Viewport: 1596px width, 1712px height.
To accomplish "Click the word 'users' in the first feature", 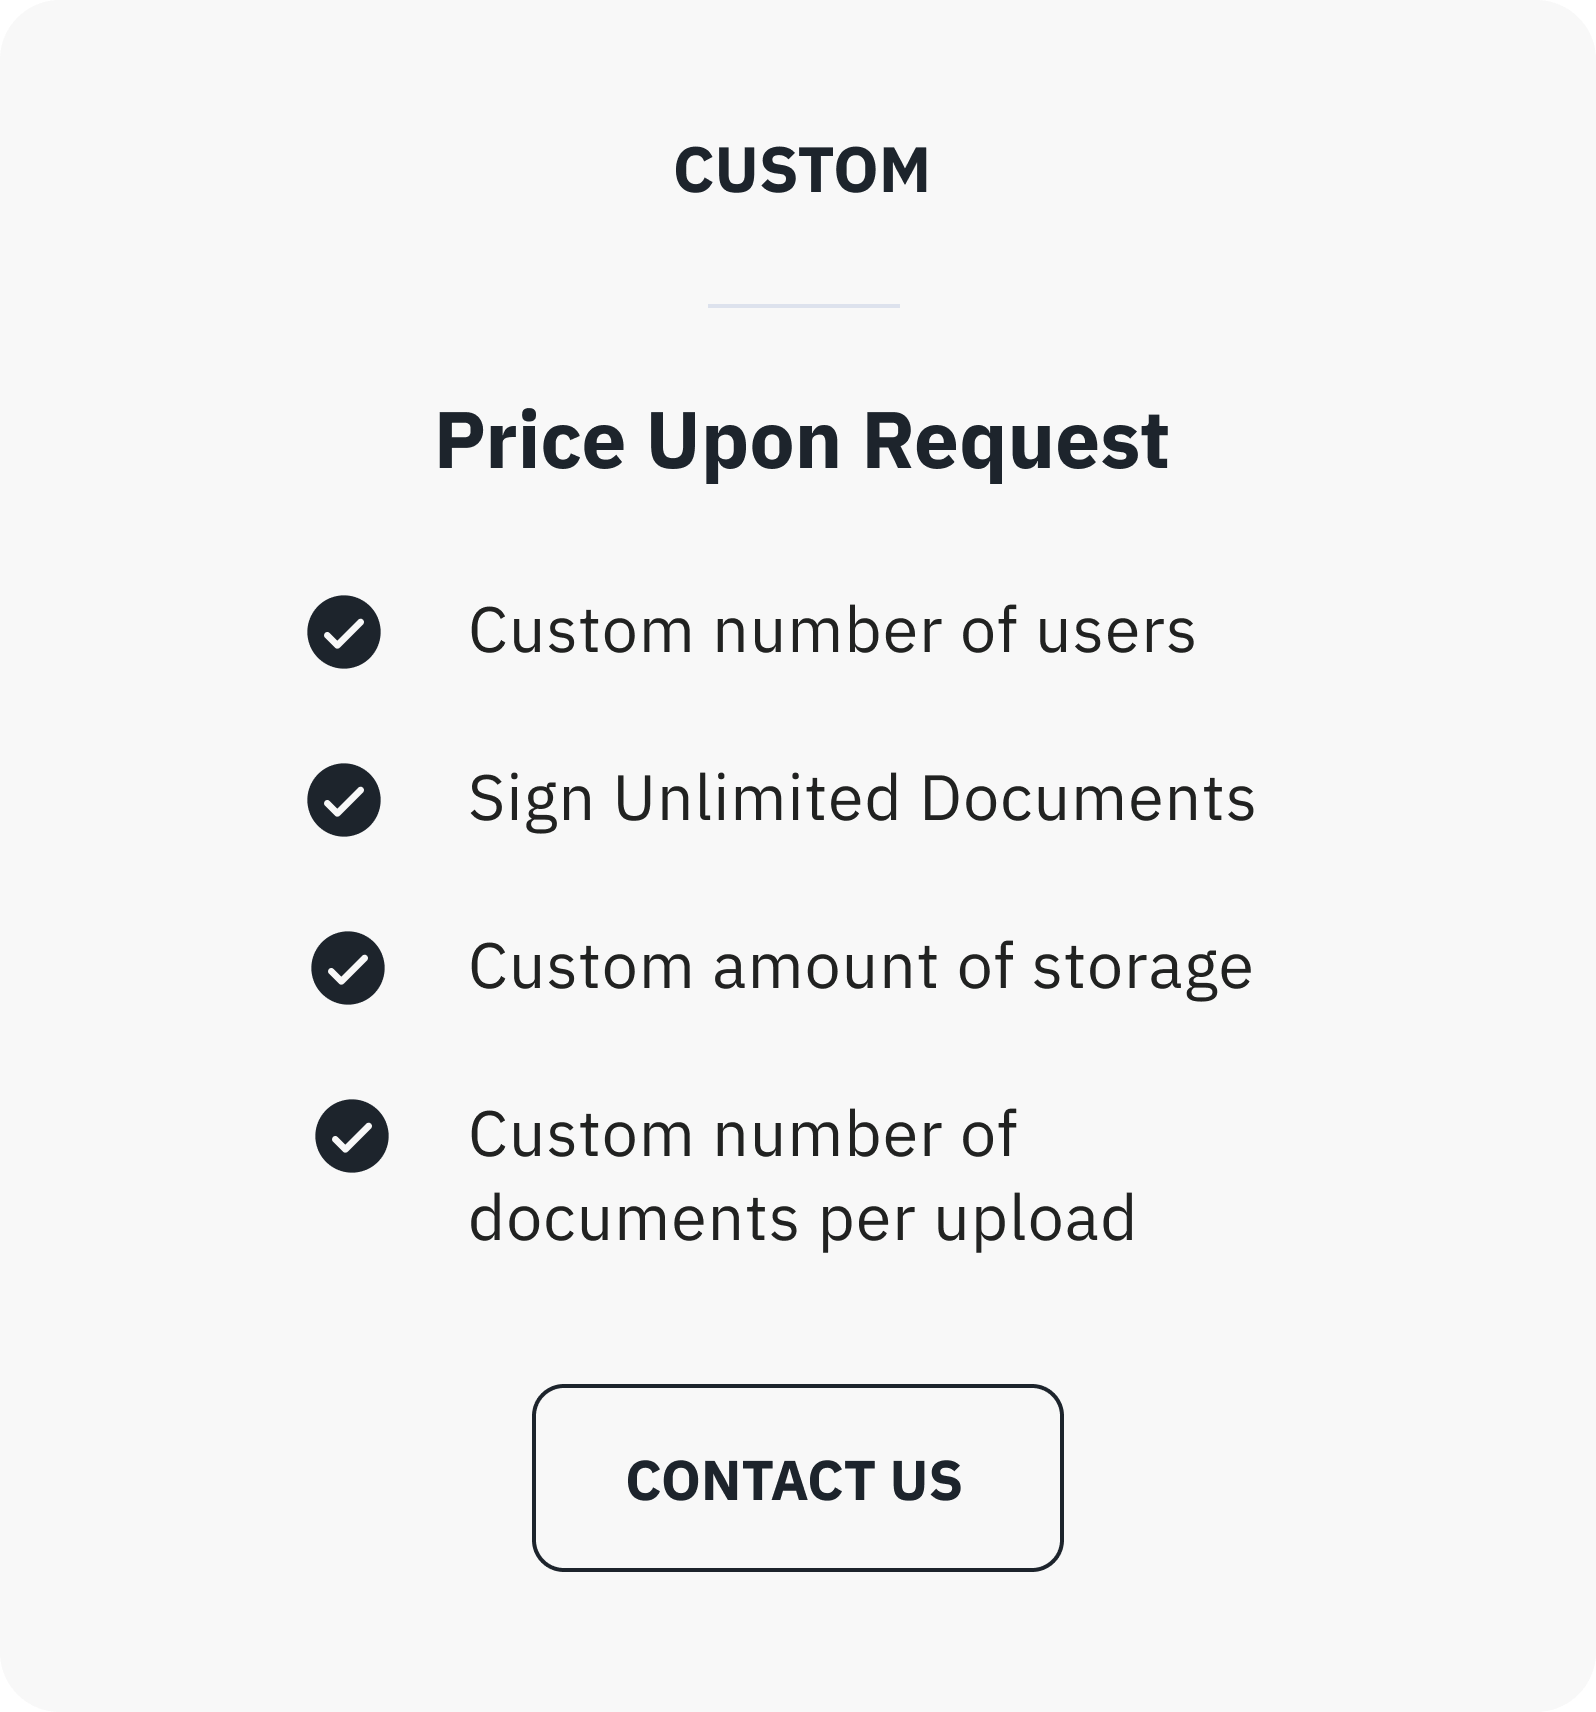I will pos(1116,633).
